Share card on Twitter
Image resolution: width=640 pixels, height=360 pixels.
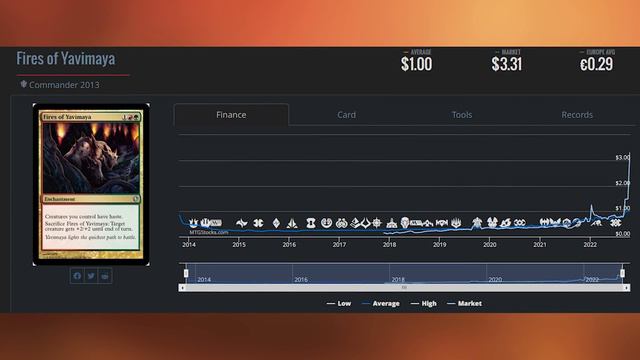tap(91, 276)
